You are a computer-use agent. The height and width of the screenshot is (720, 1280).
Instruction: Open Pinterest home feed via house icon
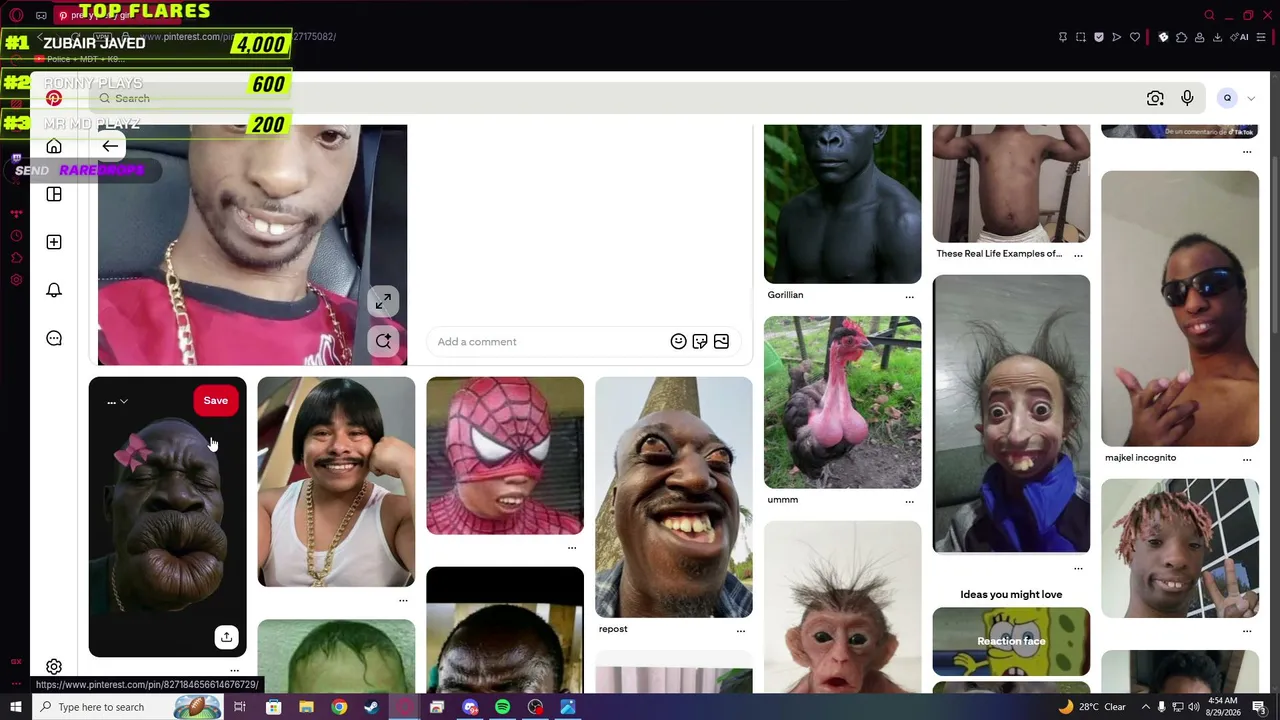point(54,146)
